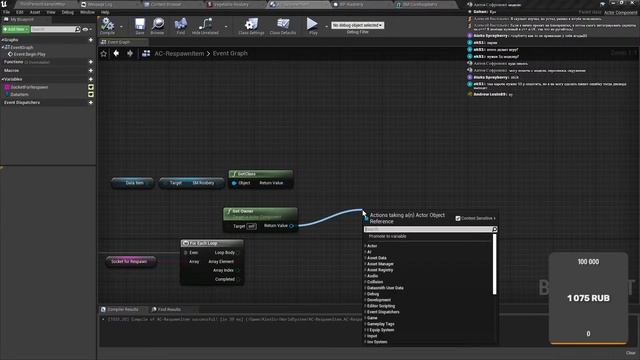Expand the AI category in actions list

365,252
